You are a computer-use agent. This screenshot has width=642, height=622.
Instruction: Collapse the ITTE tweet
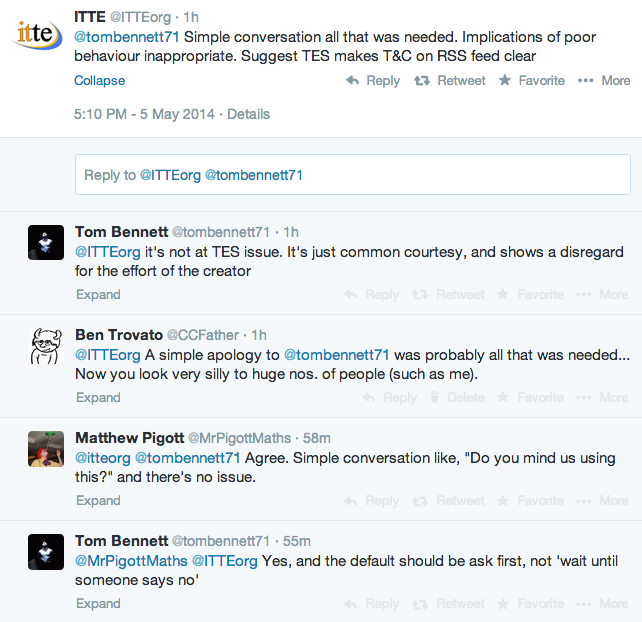tap(99, 80)
